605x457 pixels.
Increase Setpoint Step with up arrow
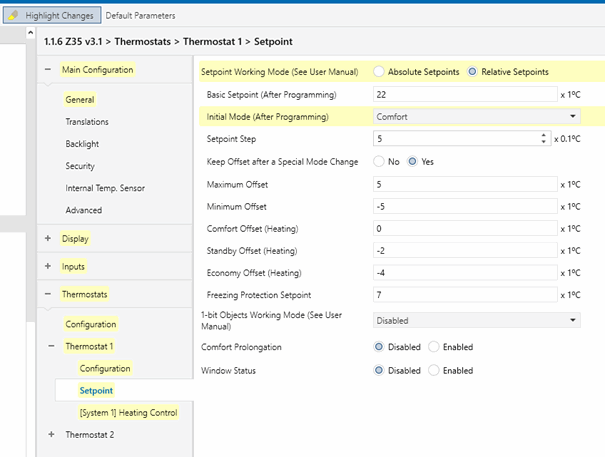543,135
